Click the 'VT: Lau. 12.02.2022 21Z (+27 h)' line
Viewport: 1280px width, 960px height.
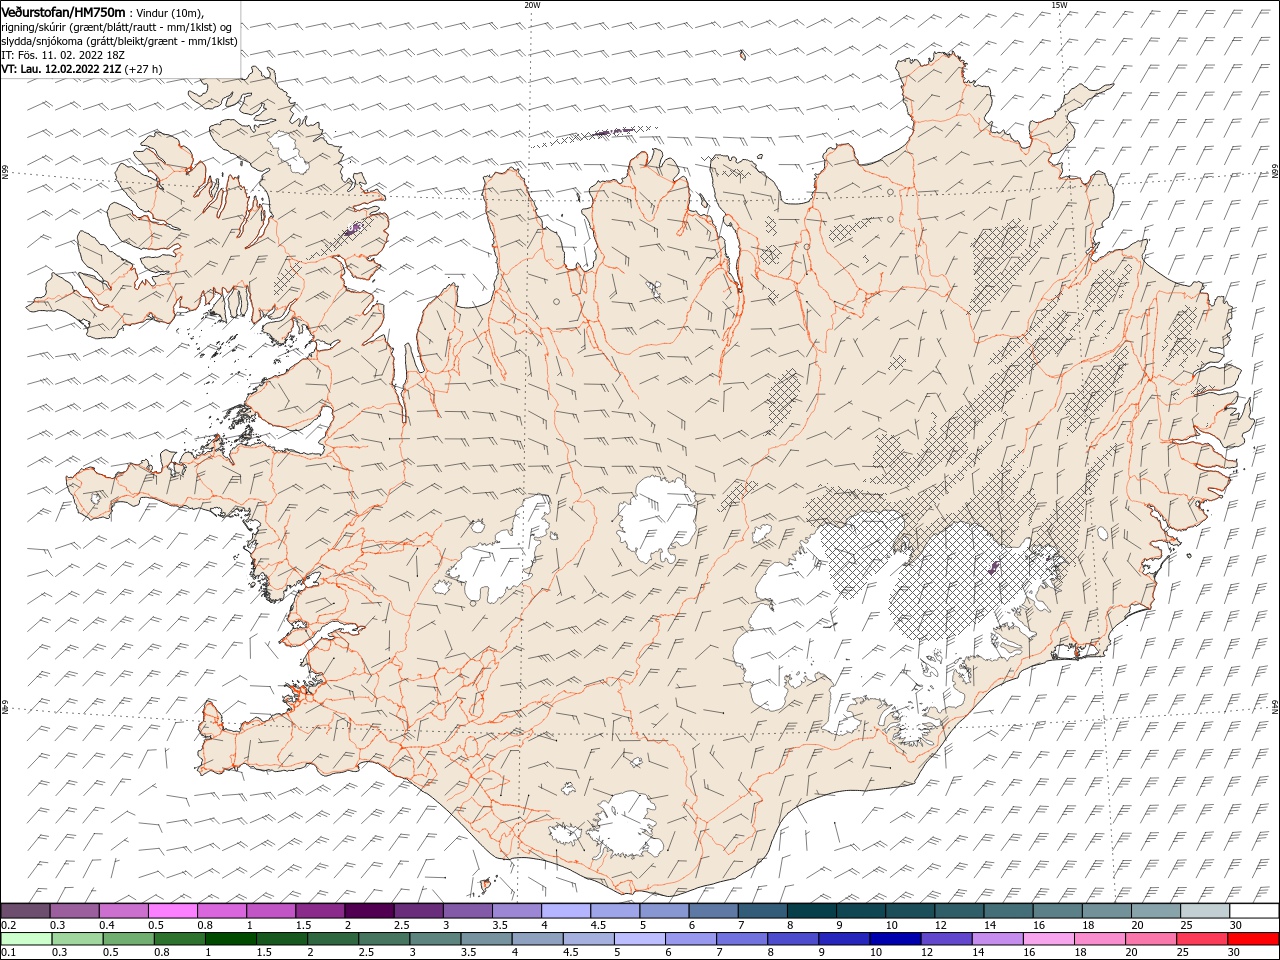[x=82, y=69]
